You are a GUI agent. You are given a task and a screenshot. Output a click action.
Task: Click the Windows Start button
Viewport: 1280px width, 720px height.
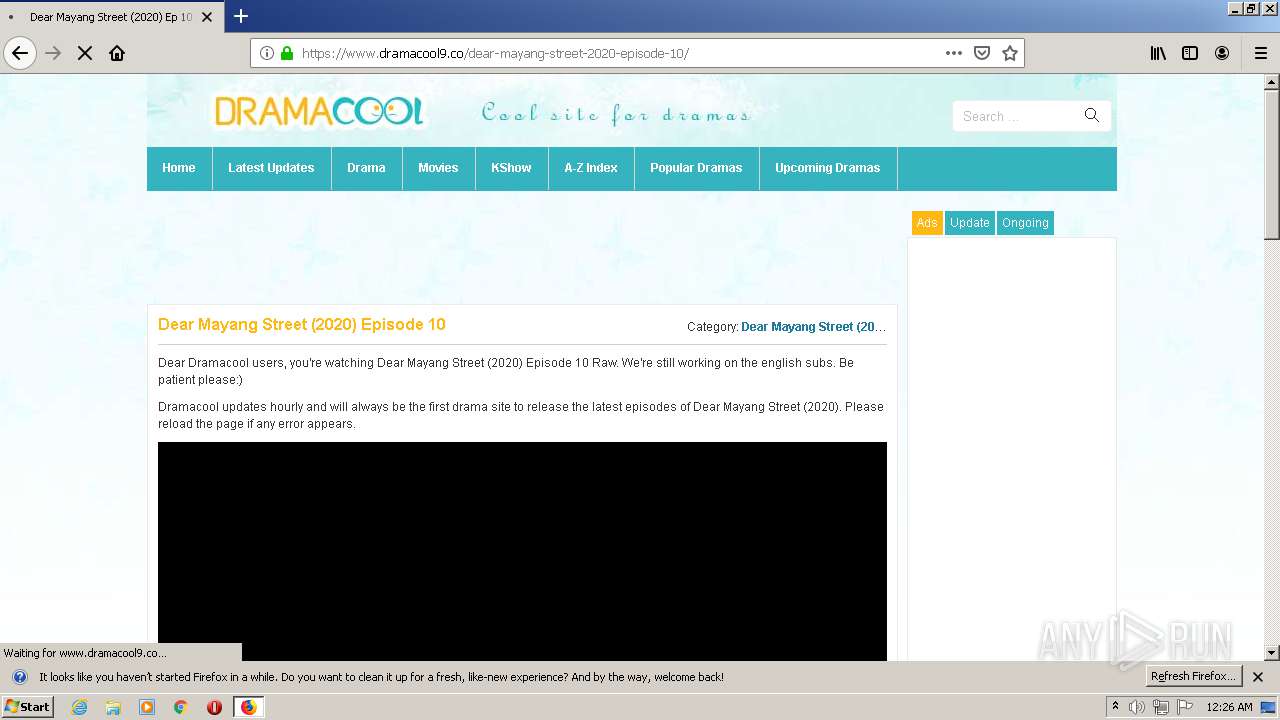click(x=28, y=707)
